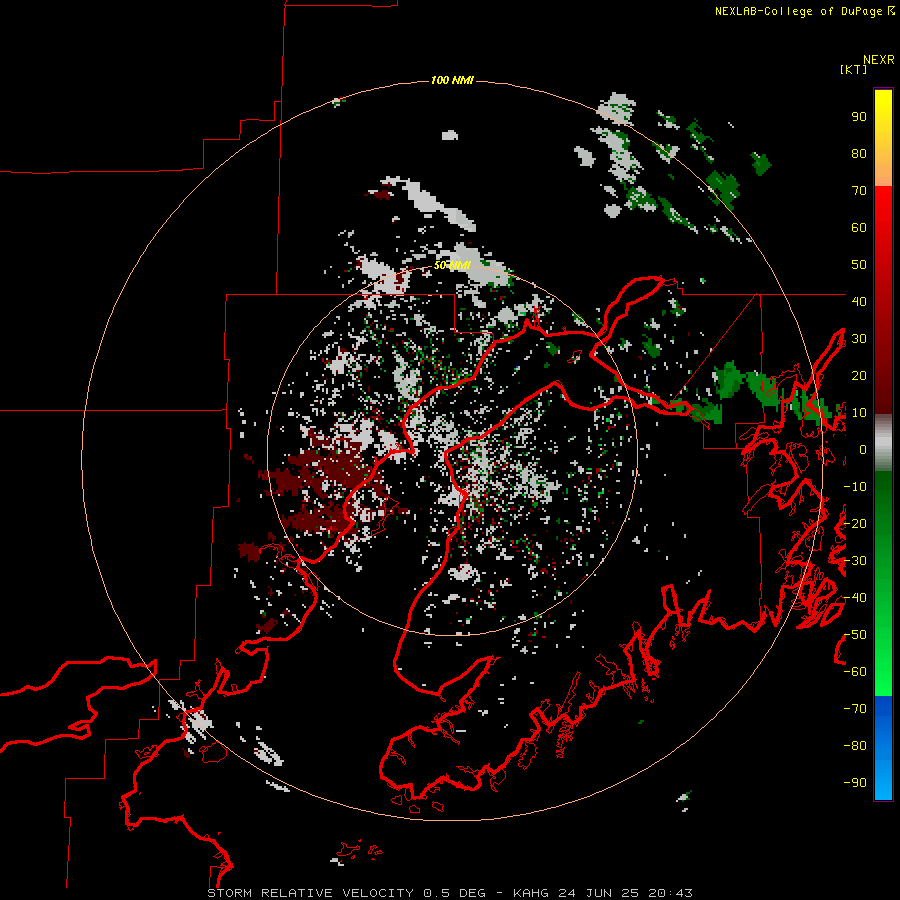Click the 50 value on the velocity scale
The height and width of the screenshot is (900, 900).
(x=859, y=265)
